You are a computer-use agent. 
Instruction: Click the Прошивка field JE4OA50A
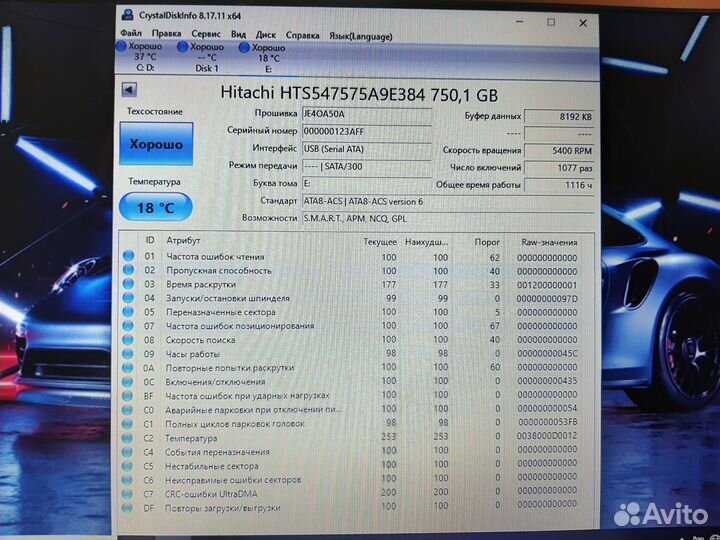pos(366,114)
